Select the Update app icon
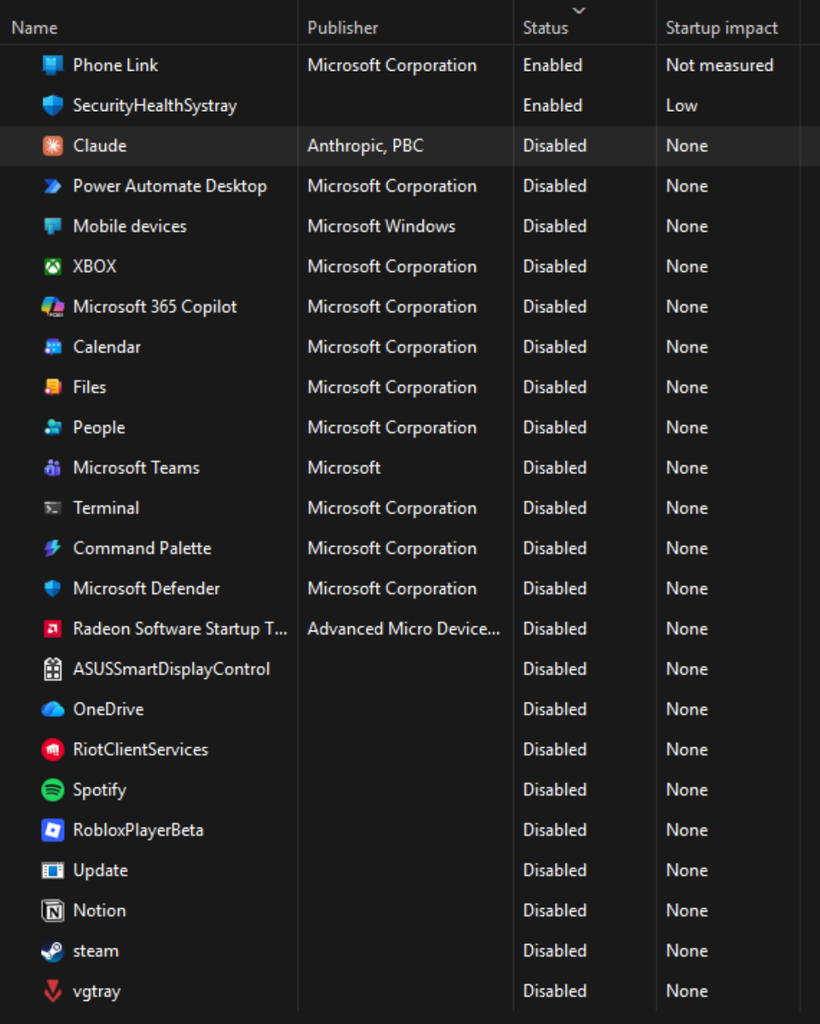Screen dimensions: 820x1024 pyautogui.click(x=53, y=871)
